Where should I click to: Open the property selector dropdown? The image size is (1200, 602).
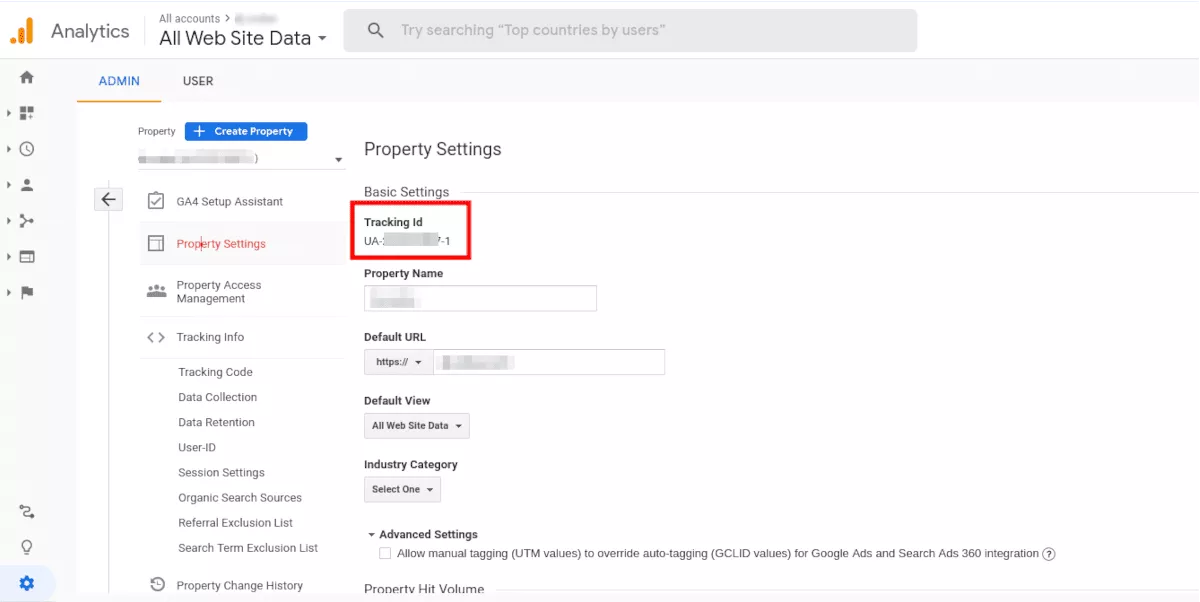point(241,159)
